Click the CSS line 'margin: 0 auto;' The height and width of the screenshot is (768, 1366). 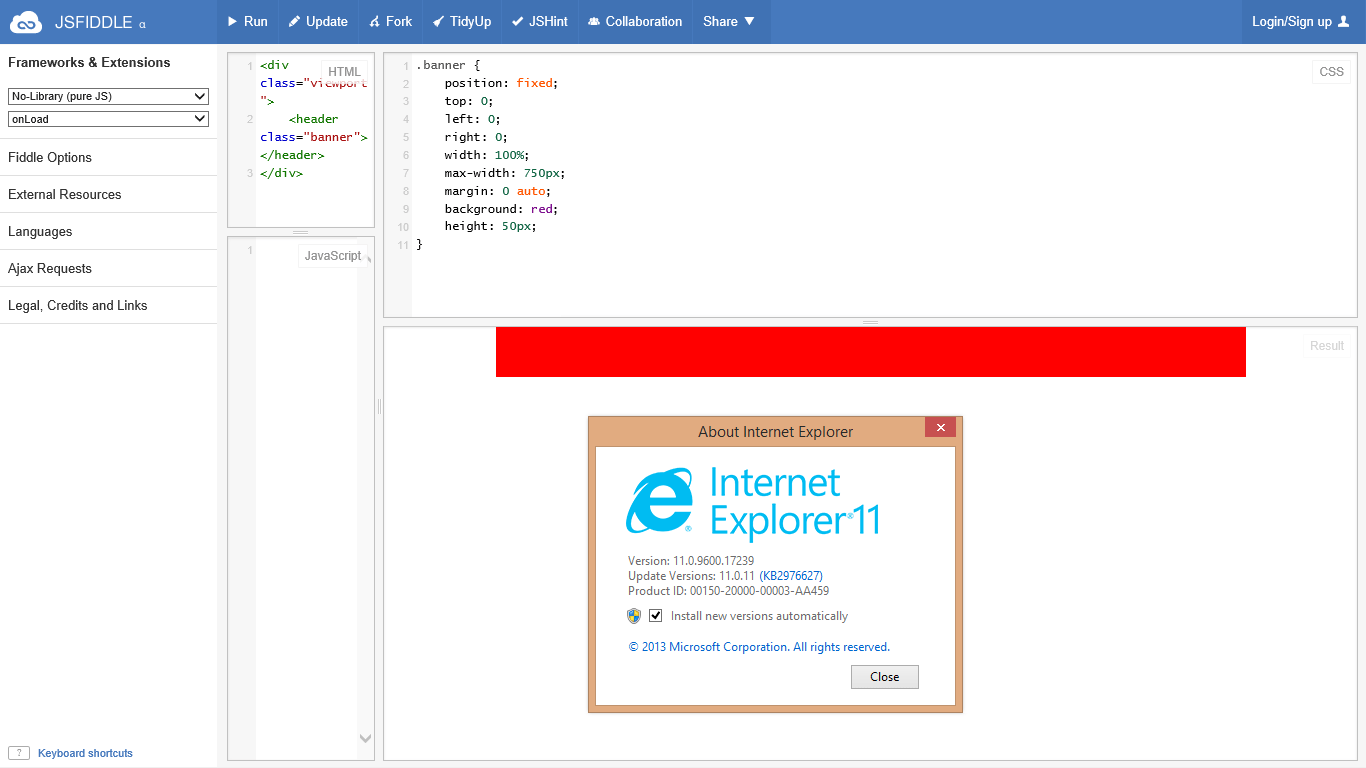[x=498, y=191]
